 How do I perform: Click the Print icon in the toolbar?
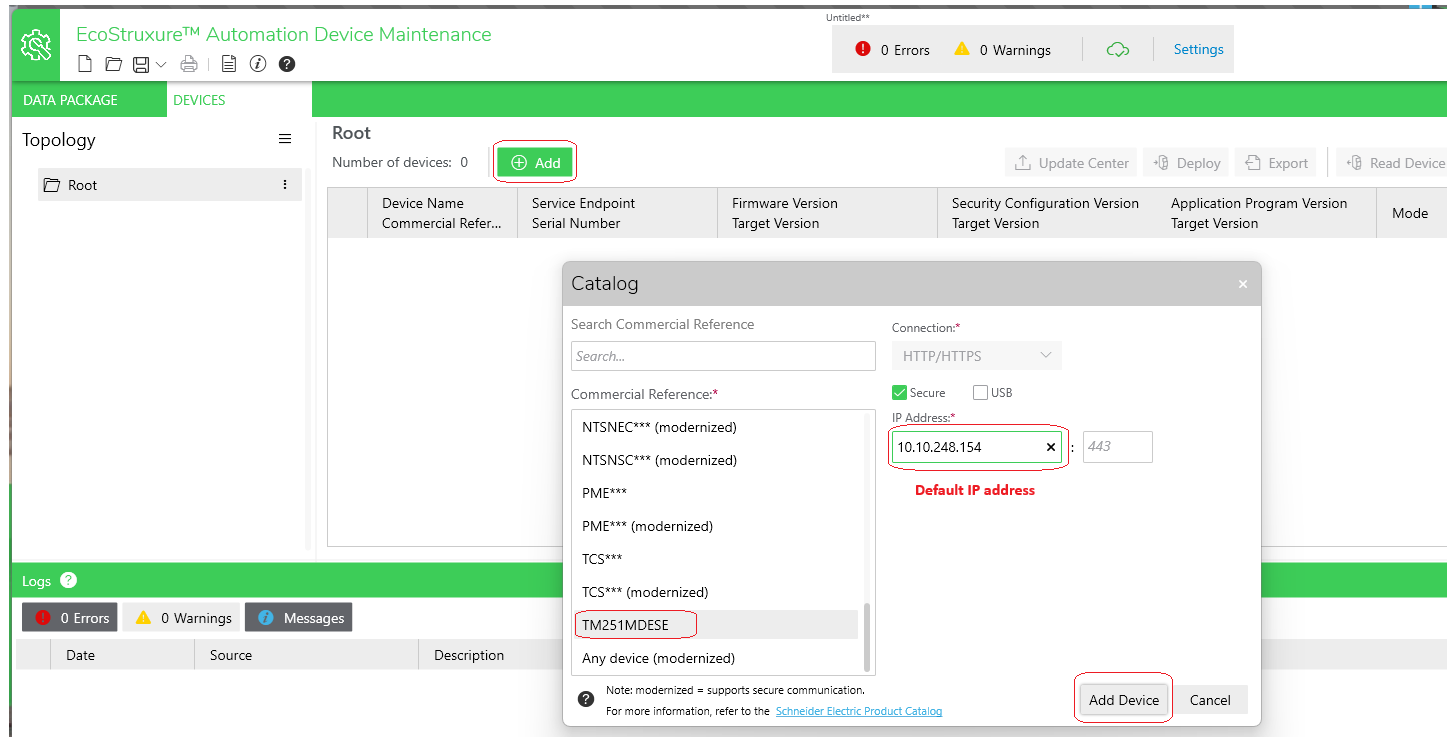(189, 65)
